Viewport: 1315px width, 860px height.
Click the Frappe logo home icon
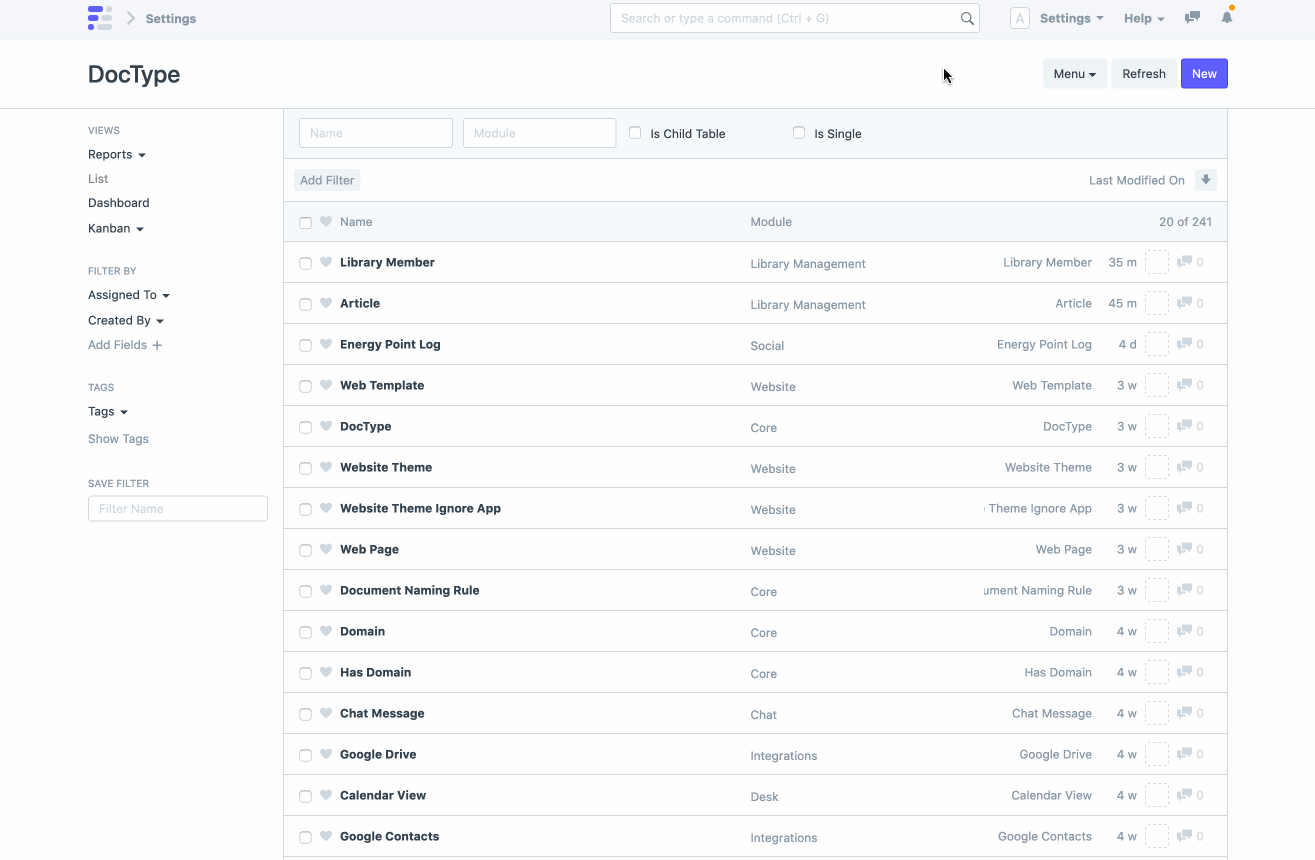[x=100, y=18]
